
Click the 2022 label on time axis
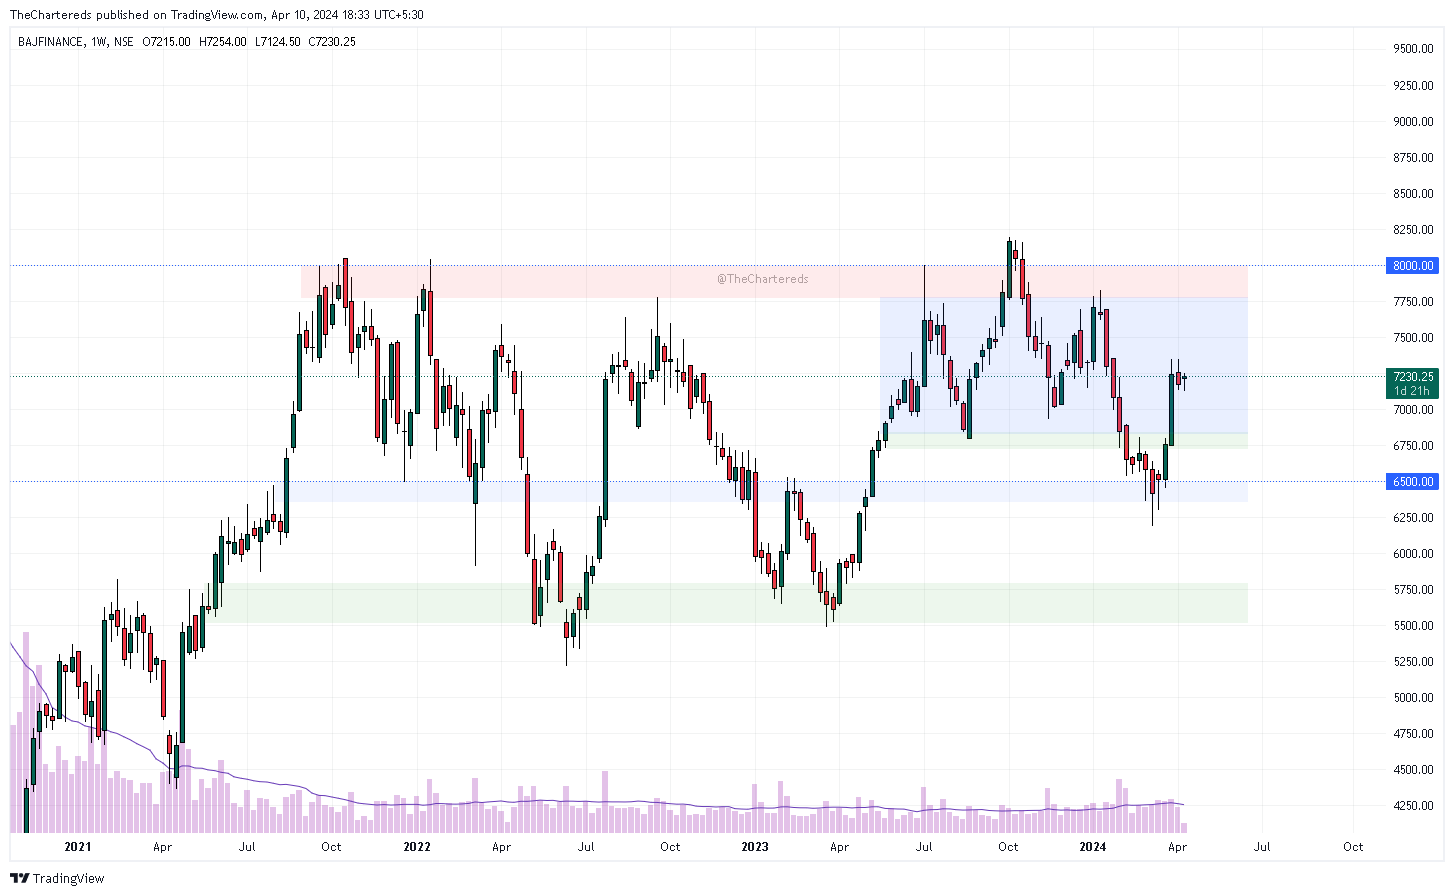[x=417, y=847]
